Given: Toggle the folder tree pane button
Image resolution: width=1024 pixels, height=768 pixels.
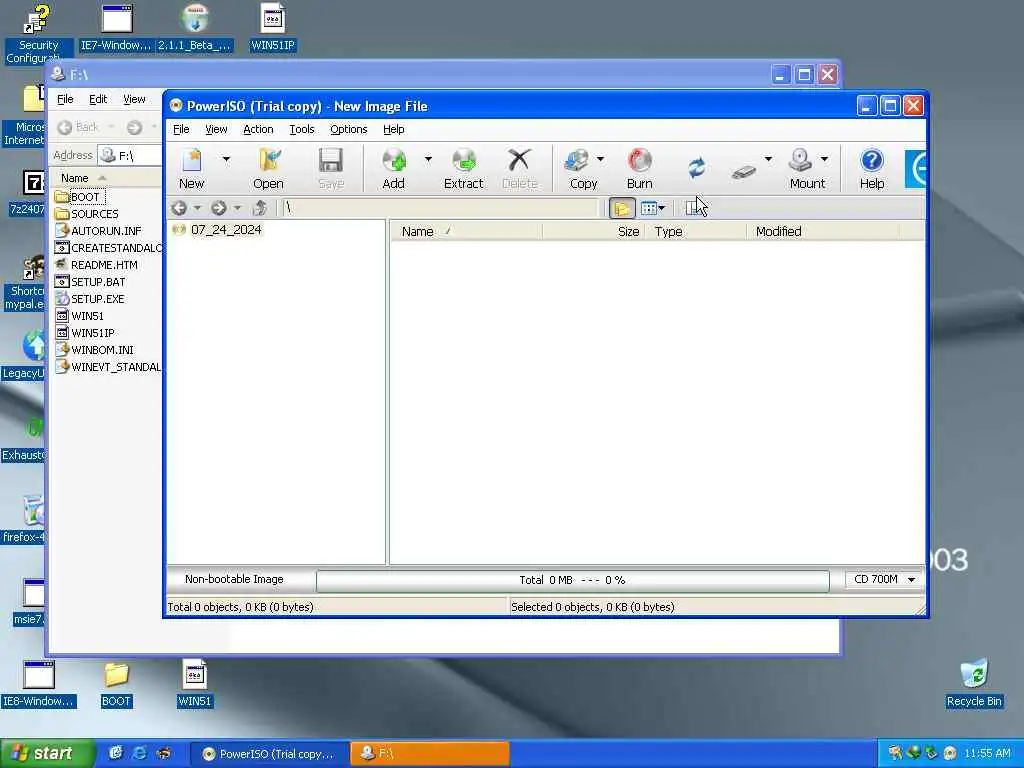Looking at the screenshot, I should coord(622,208).
